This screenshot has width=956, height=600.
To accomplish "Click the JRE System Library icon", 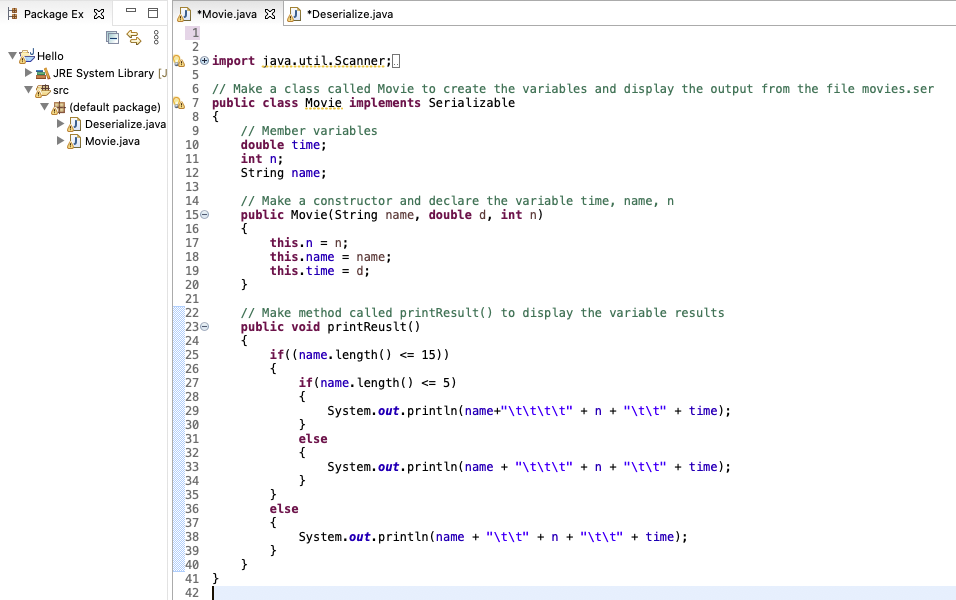I will [41, 73].
